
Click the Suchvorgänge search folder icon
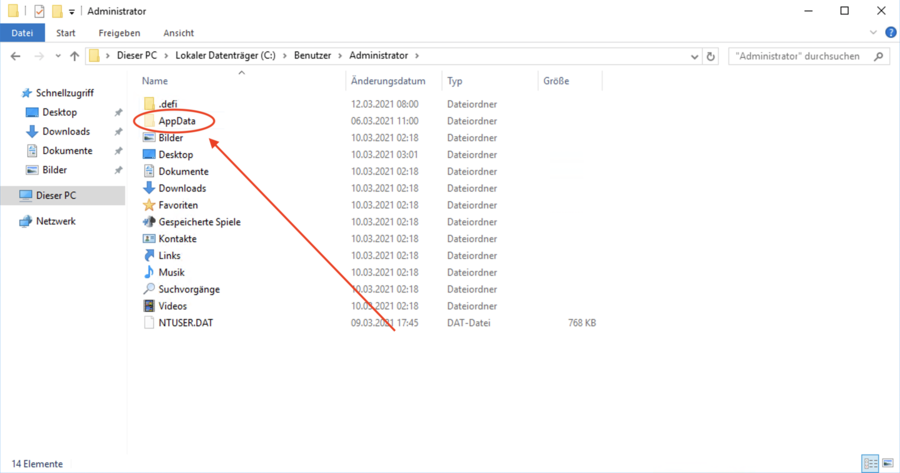click(x=149, y=289)
